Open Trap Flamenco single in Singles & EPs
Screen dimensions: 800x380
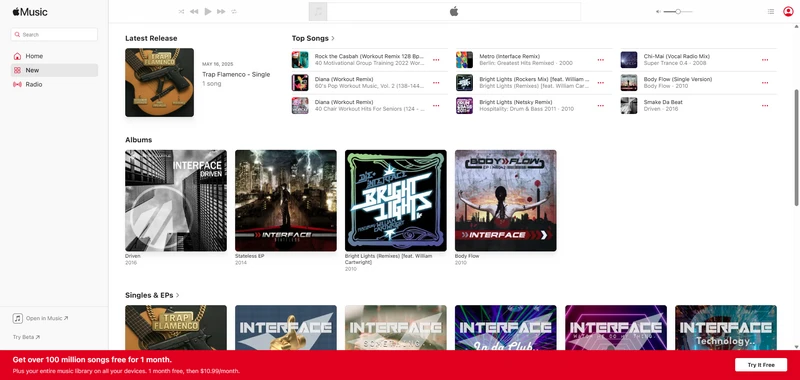tap(176, 327)
